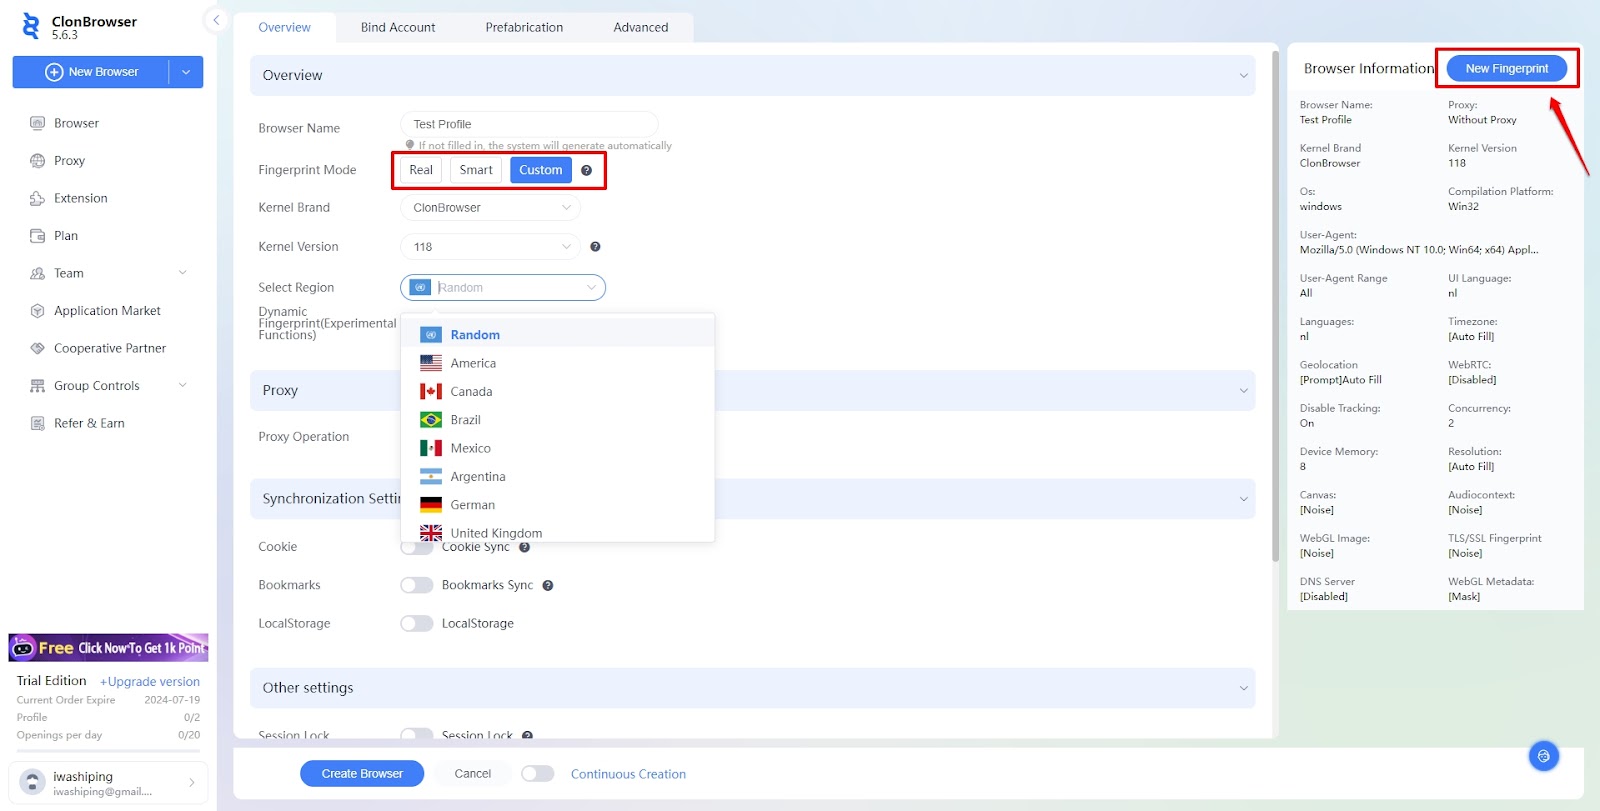Collapse the Other settings section
This screenshot has height=811, width=1600.
coord(1244,688)
